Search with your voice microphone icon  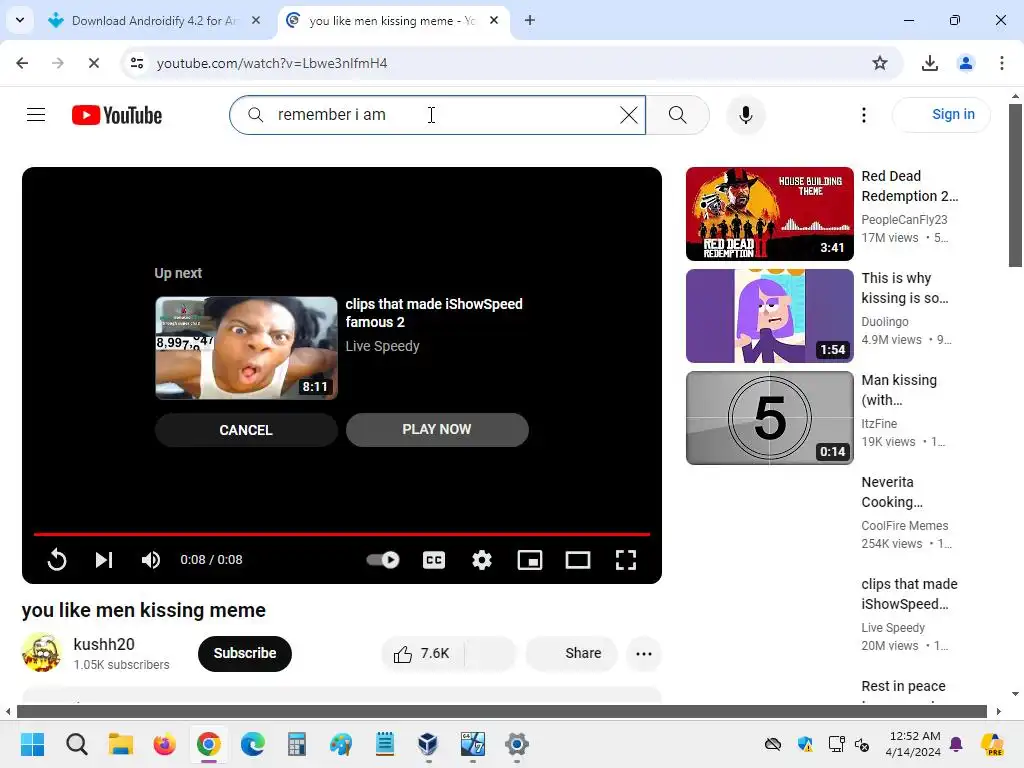[745, 115]
